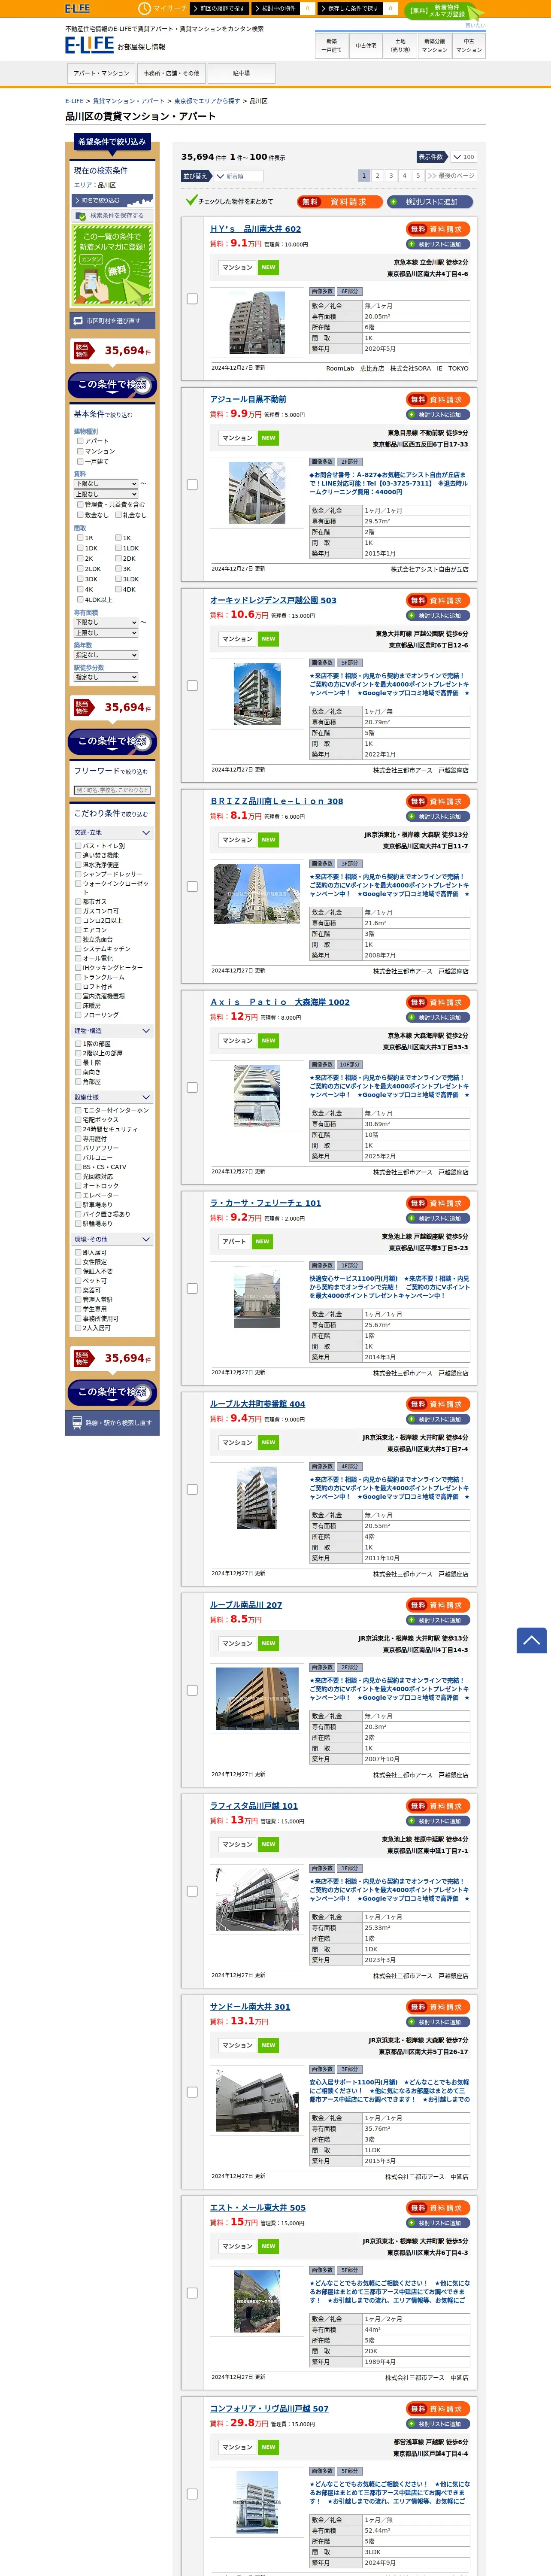The image size is (551, 2576).
Task: Click the back-to-top arrow button
Action: pyautogui.click(x=531, y=1640)
